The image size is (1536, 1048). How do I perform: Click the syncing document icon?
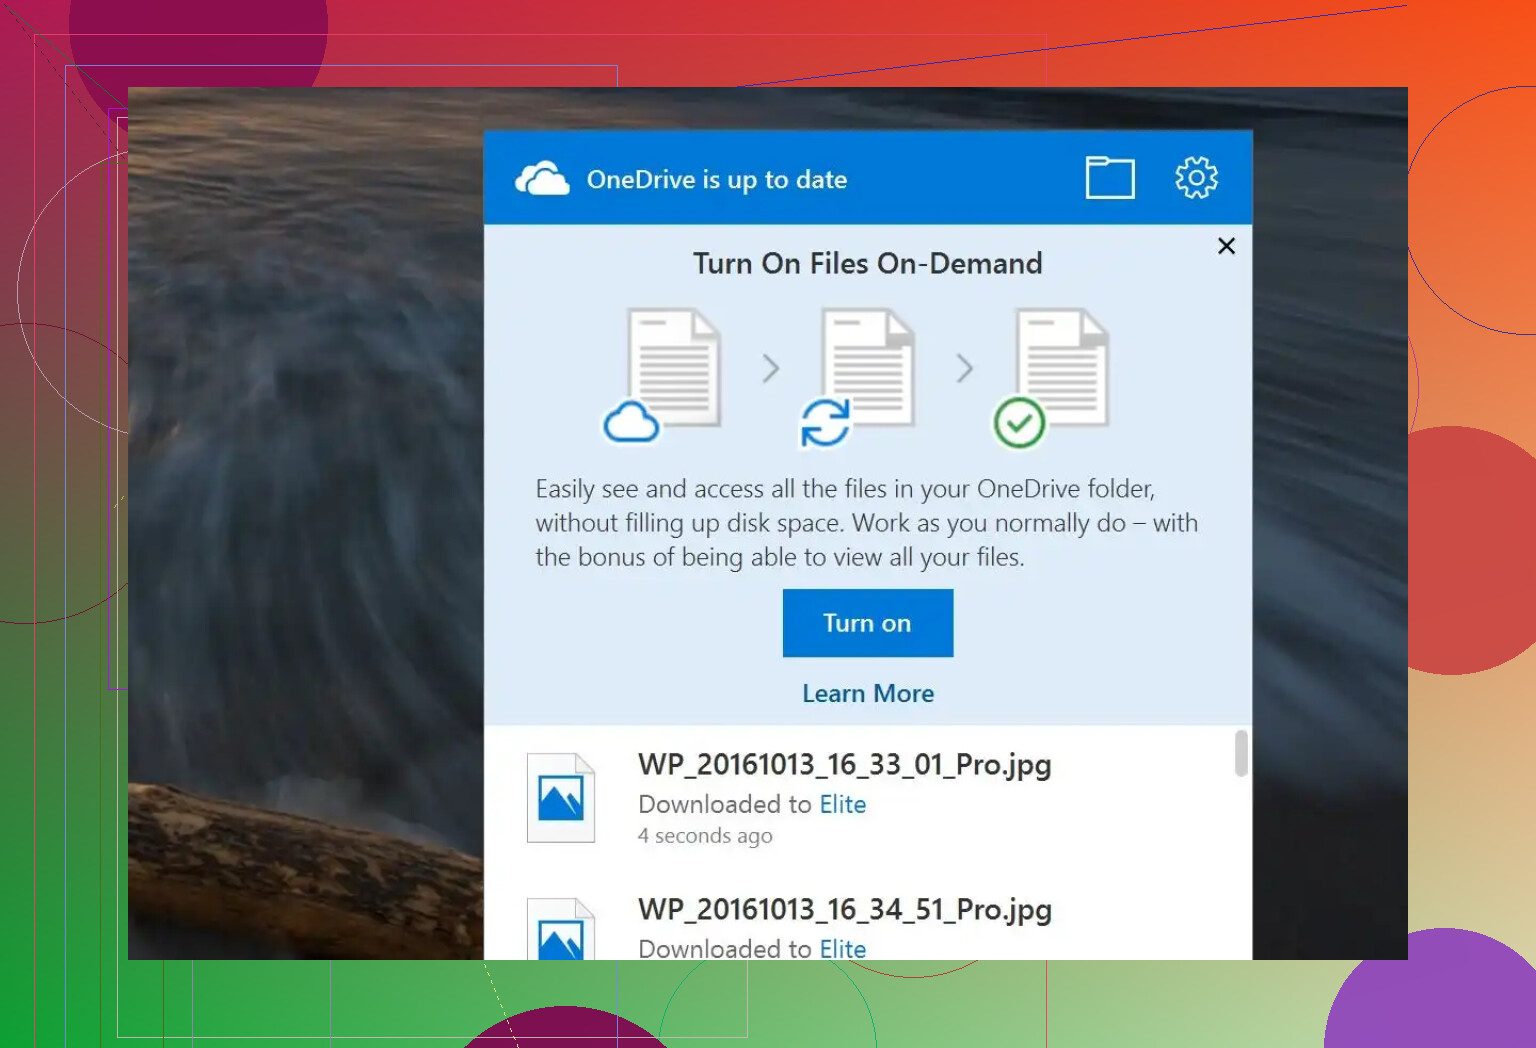click(857, 377)
